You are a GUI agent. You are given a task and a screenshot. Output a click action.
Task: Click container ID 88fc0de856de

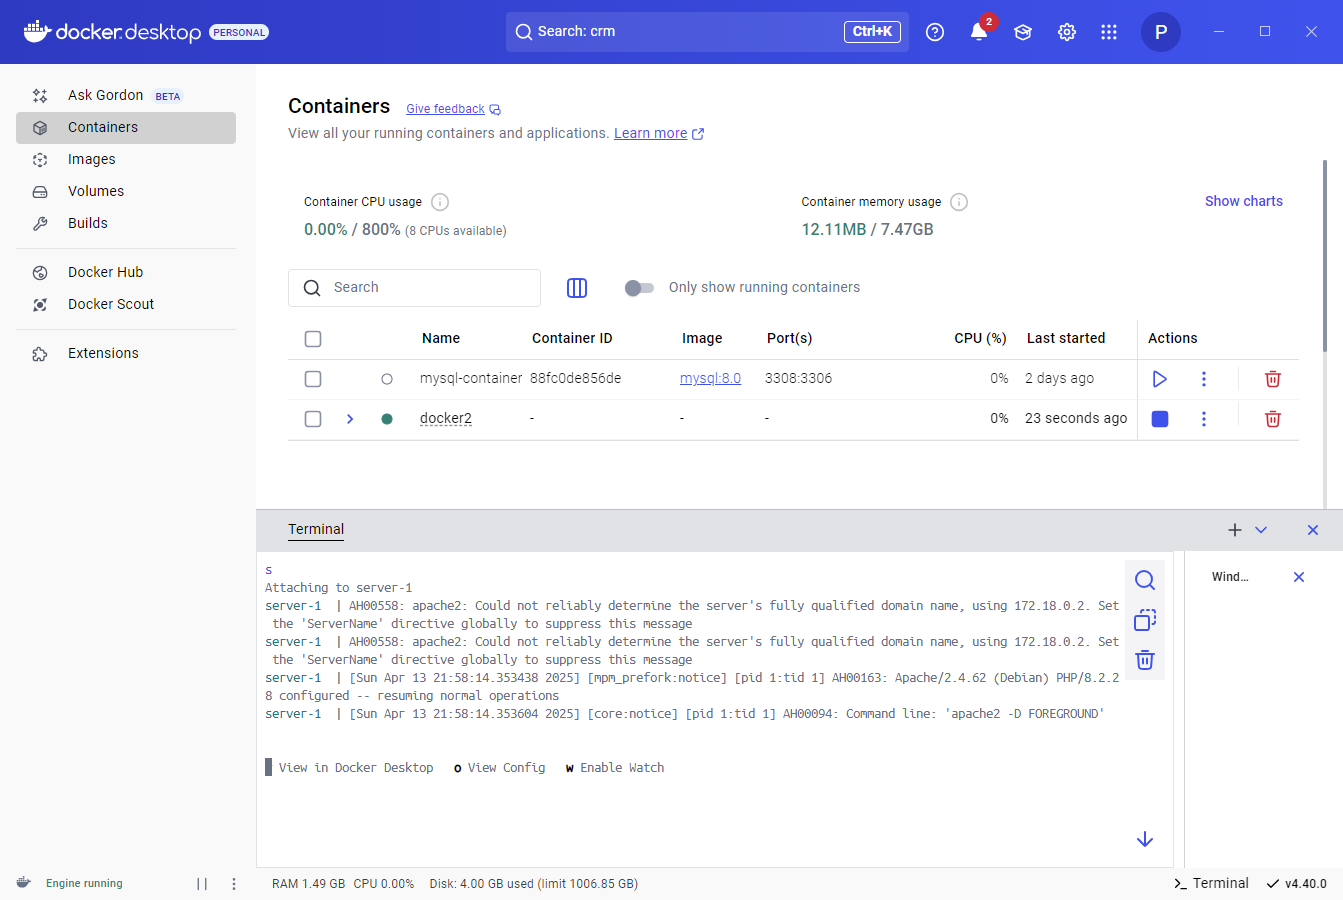tap(575, 378)
